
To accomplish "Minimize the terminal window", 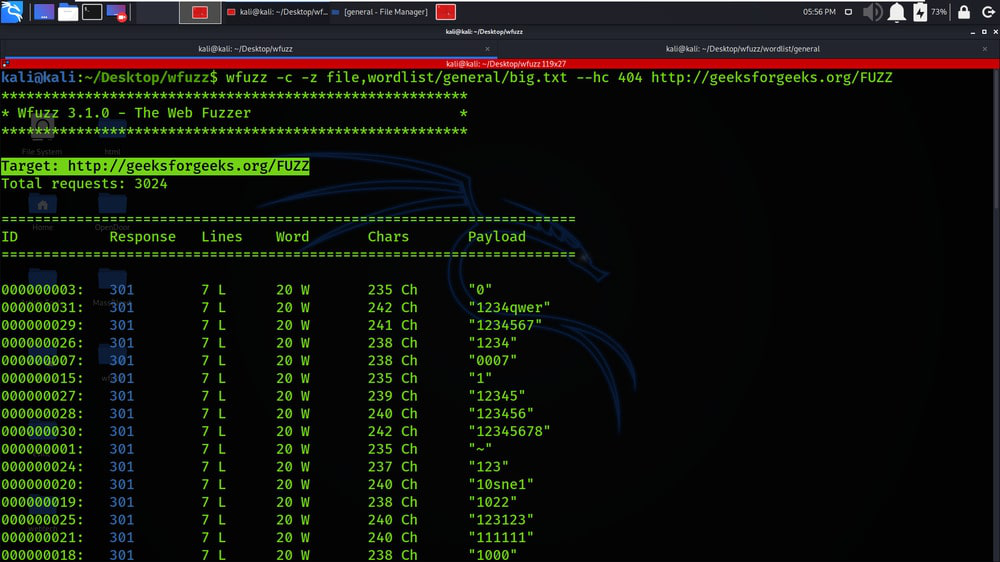I will (x=973, y=32).
